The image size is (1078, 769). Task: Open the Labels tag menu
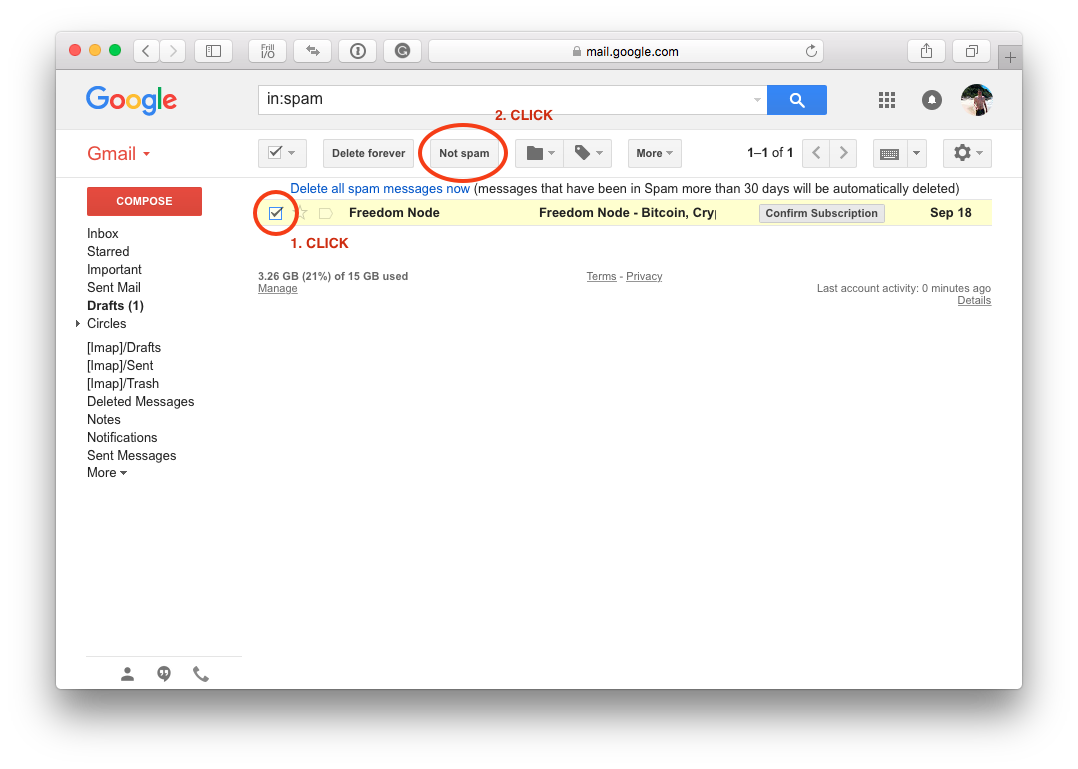588,153
